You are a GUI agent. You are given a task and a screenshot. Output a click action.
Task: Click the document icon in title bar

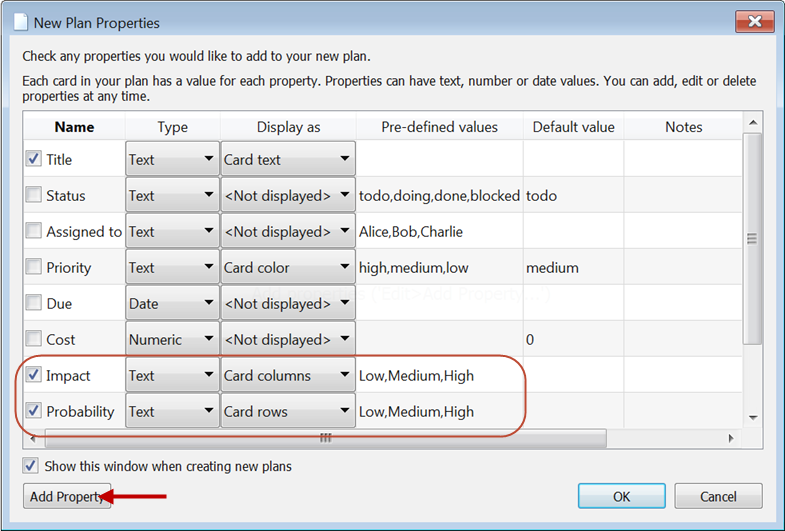pos(18,22)
